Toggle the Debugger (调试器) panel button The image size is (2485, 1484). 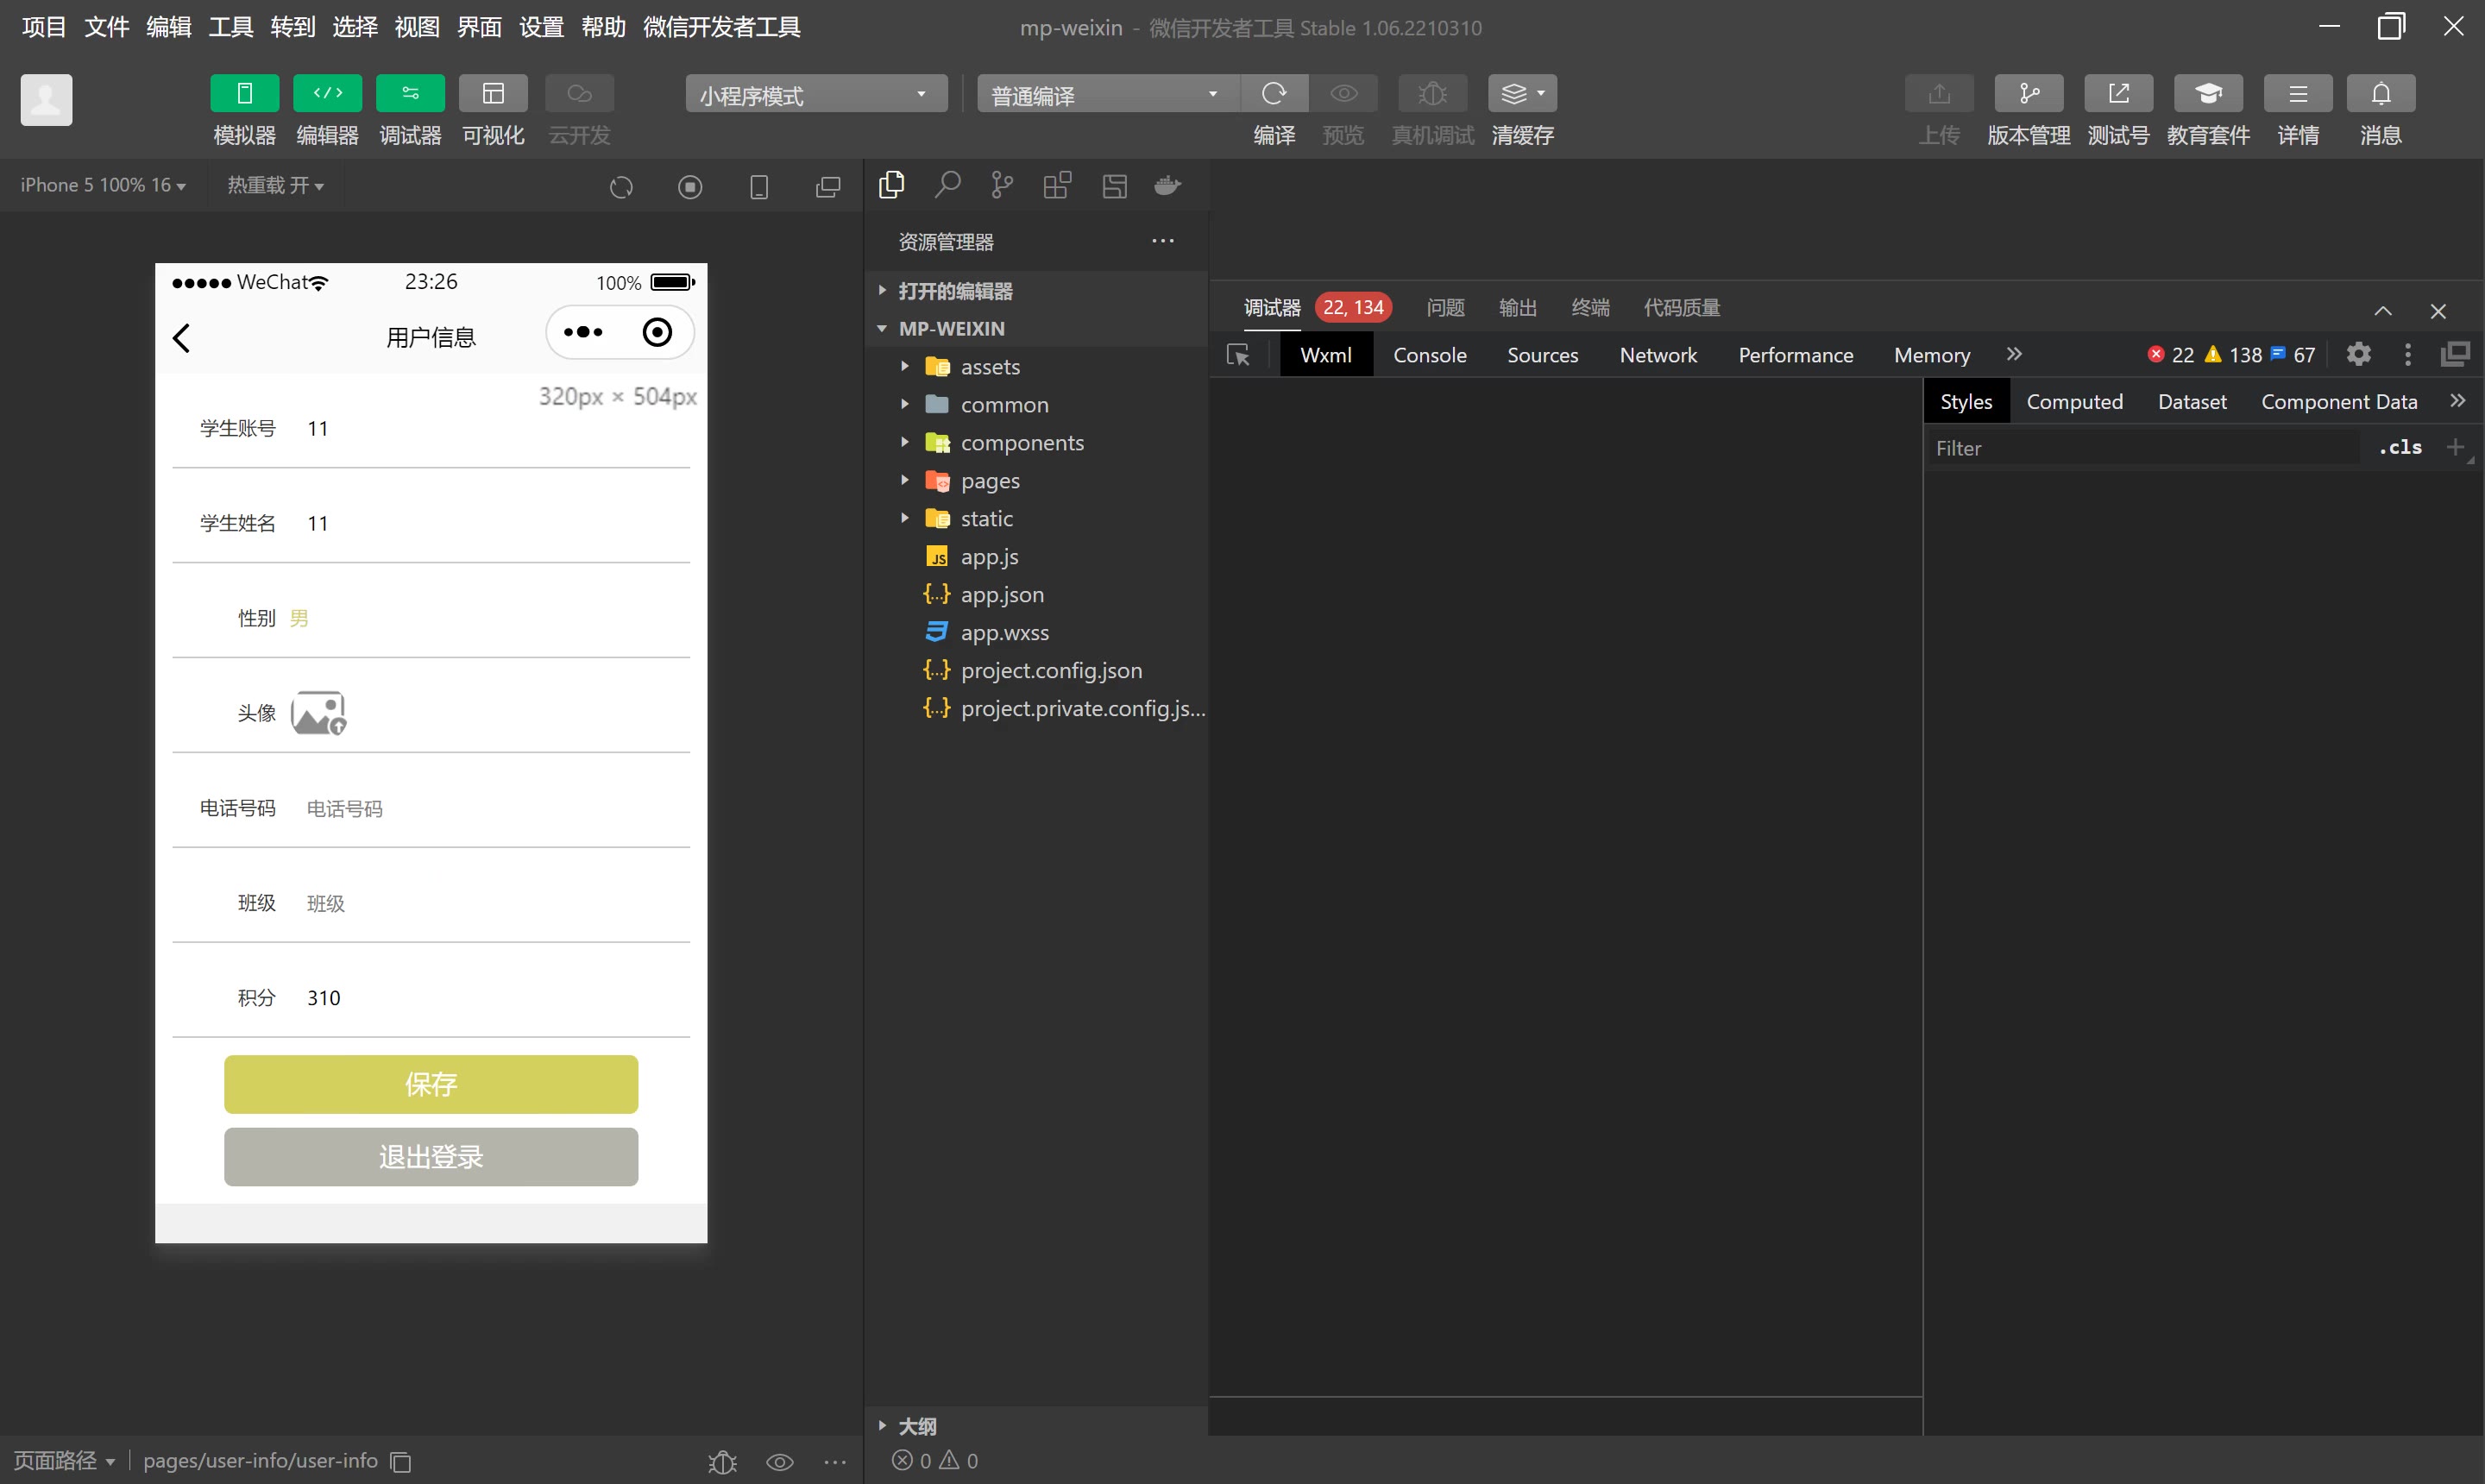(x=410, y=94)
